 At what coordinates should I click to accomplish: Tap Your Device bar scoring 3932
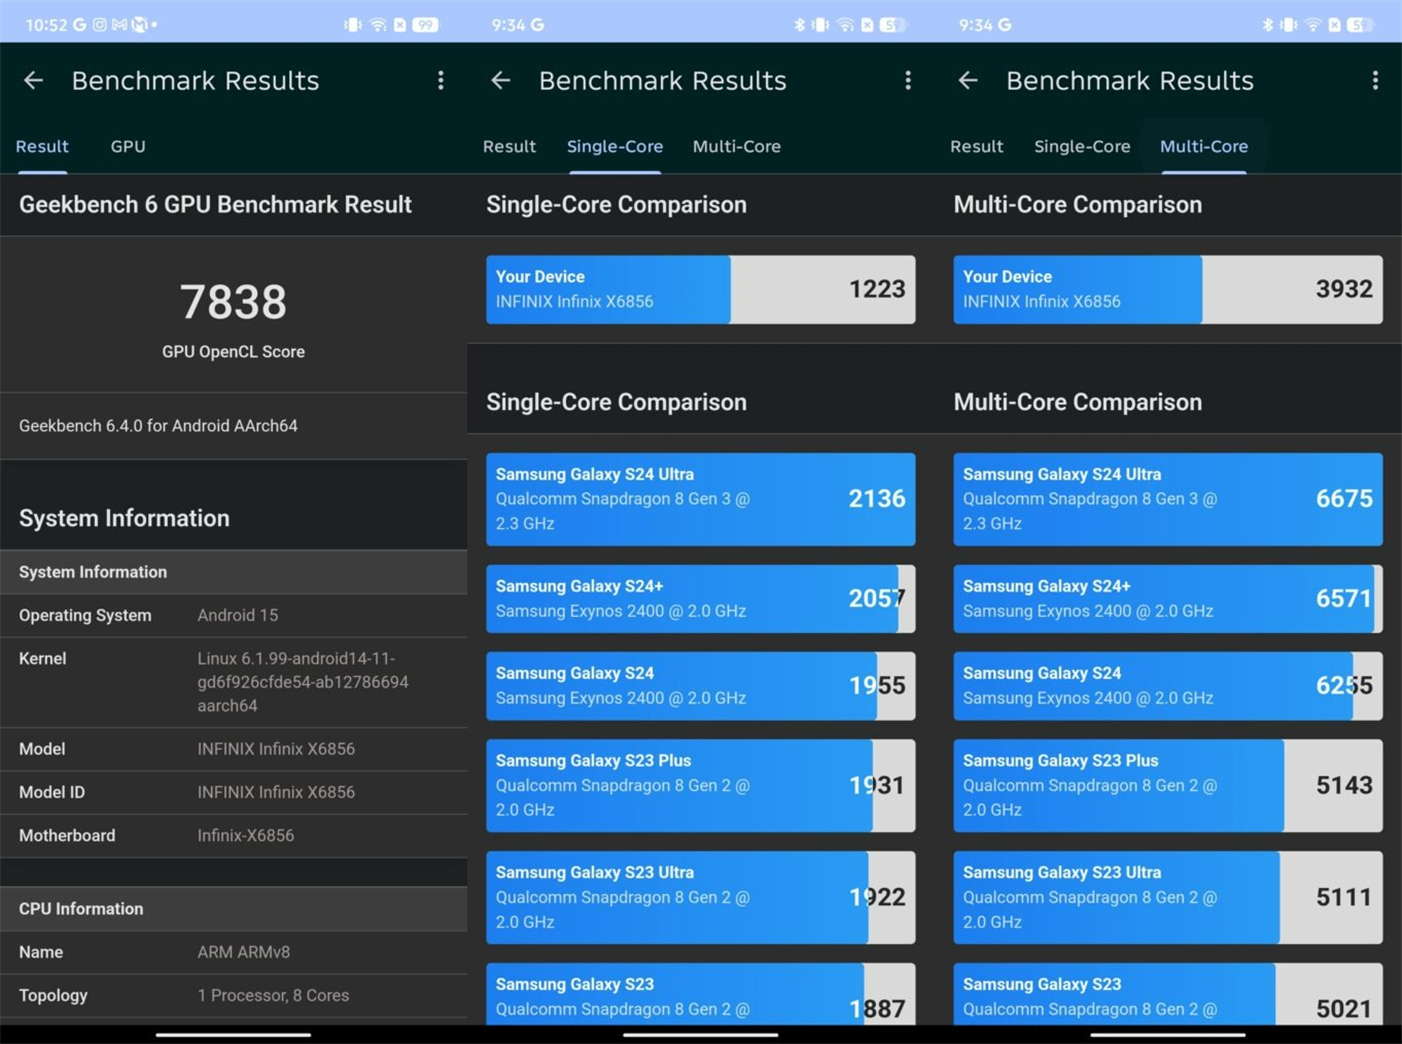(1168, 289)
